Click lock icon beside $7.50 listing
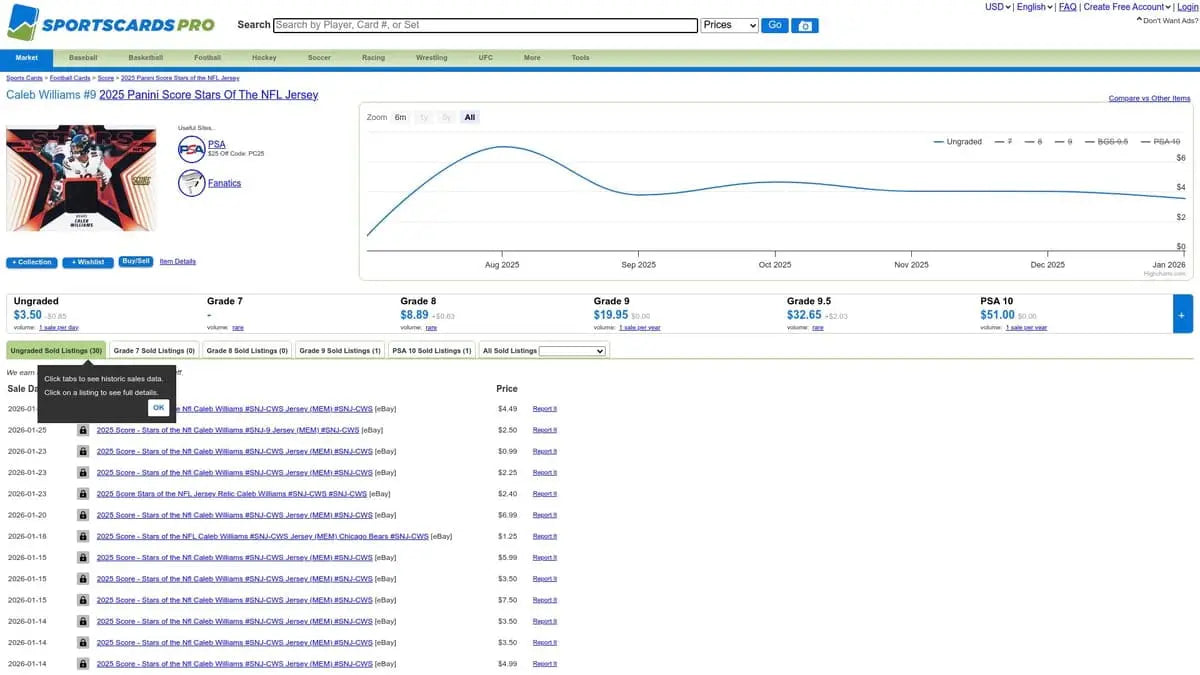The height and width of the screenshot is (675, 1200). (83, 600)
